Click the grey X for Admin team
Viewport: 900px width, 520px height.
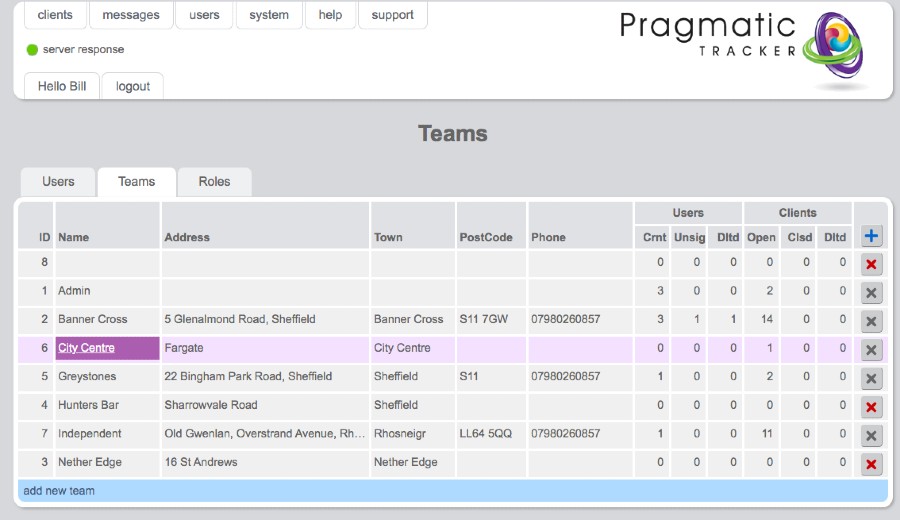coord(871,293)
